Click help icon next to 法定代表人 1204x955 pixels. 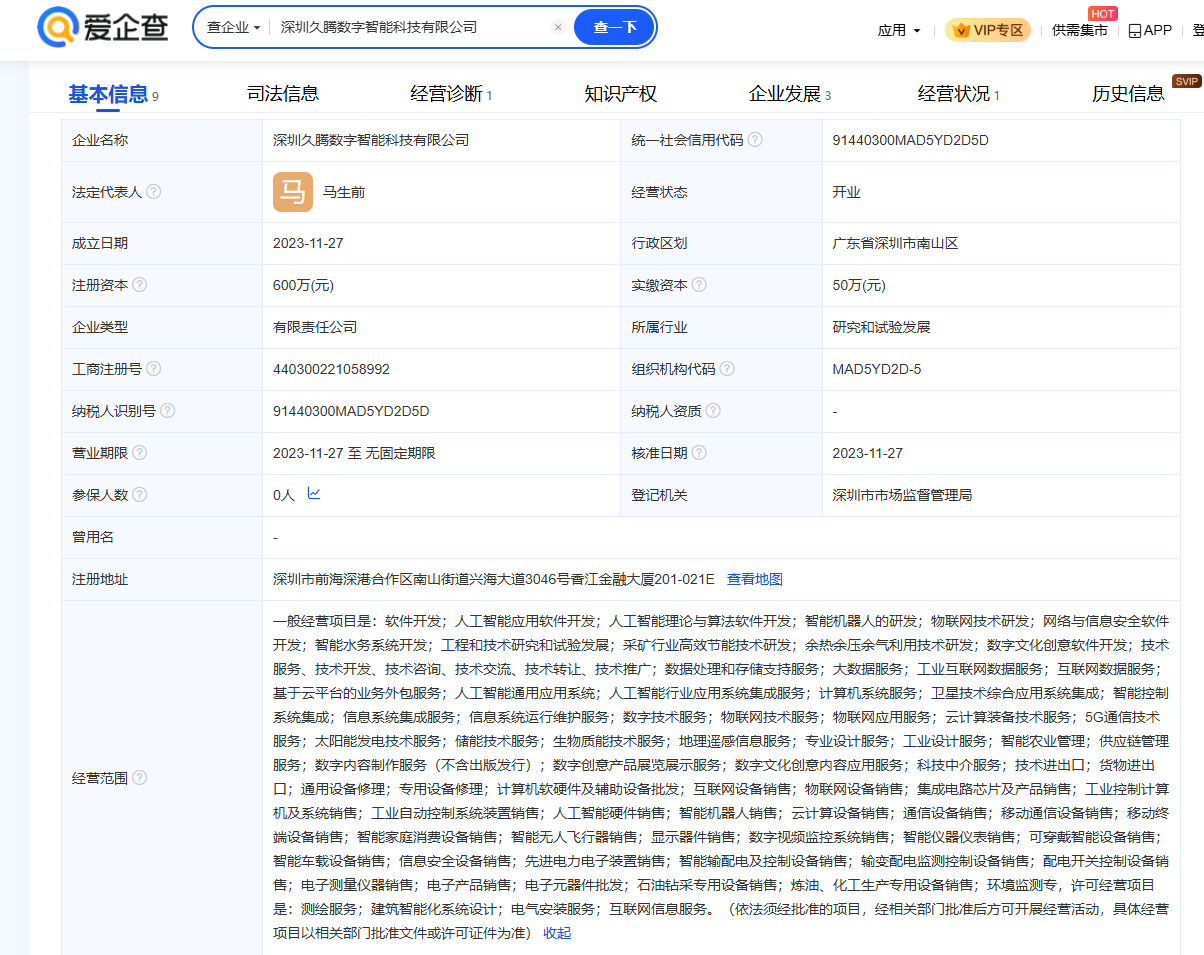[154, 192]
